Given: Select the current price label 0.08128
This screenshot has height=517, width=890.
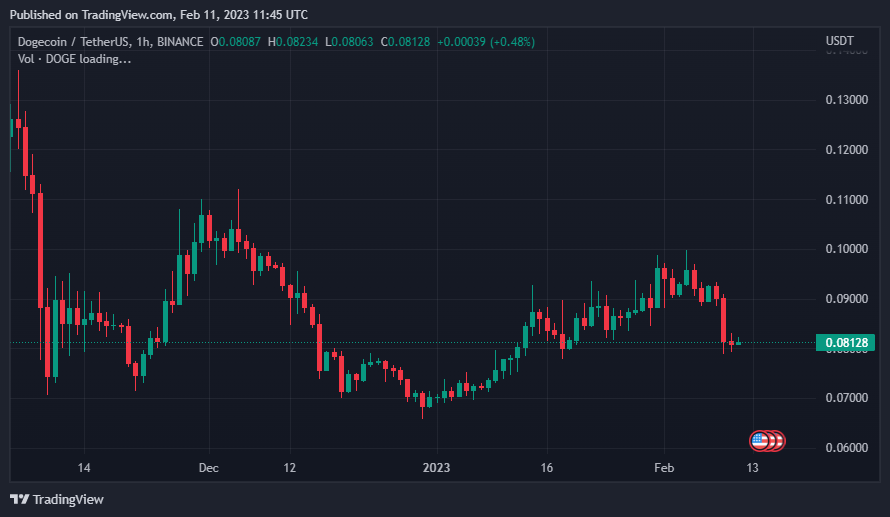Looking at the screenshot, I should [846, 342].
